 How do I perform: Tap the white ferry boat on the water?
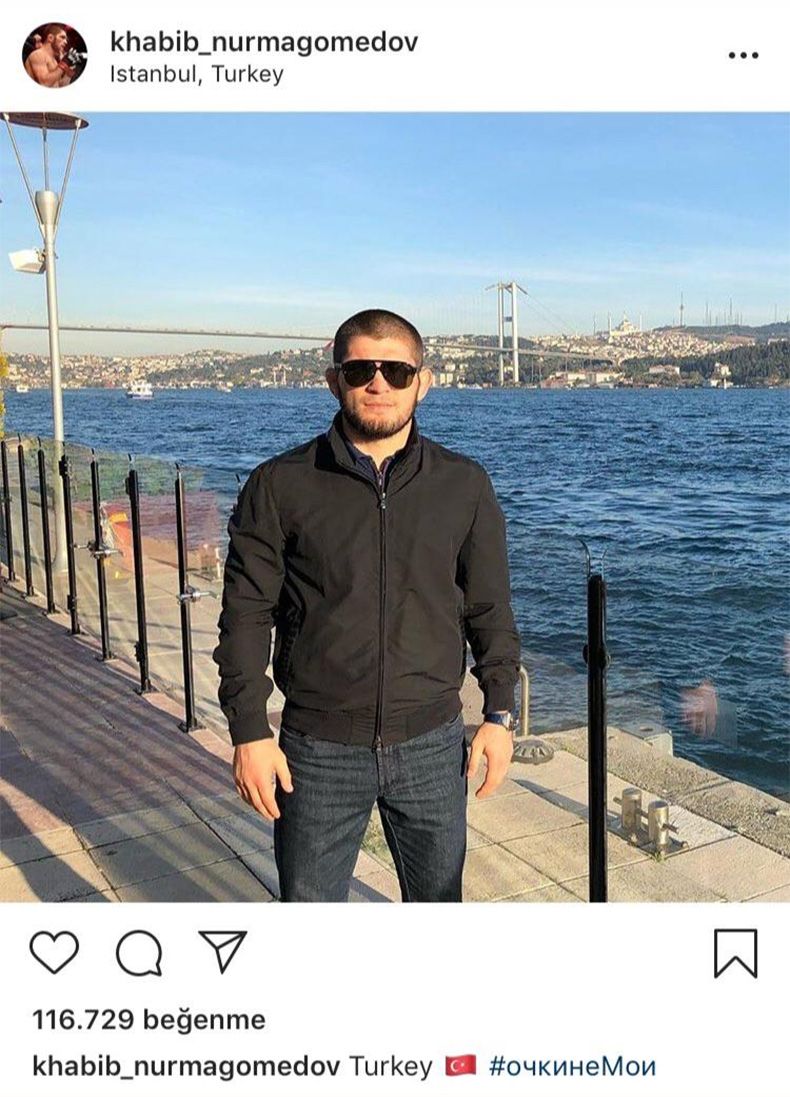(x=139, y=389)
